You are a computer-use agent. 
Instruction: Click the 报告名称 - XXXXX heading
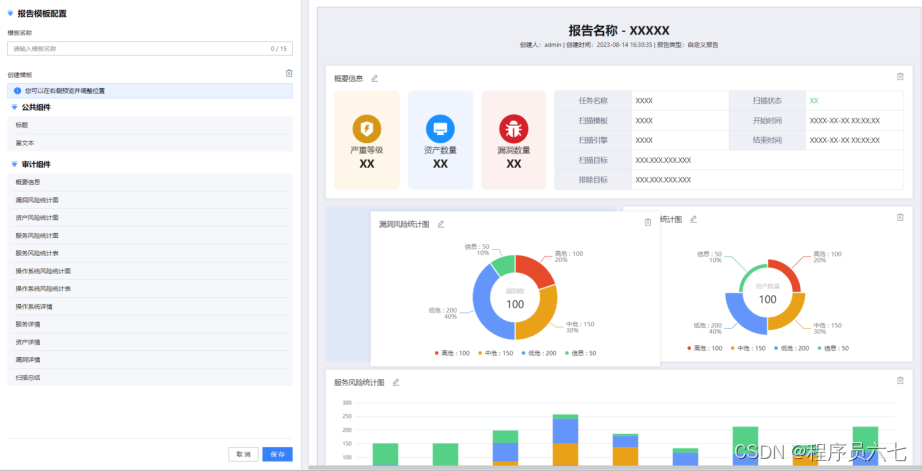point(619,31)
